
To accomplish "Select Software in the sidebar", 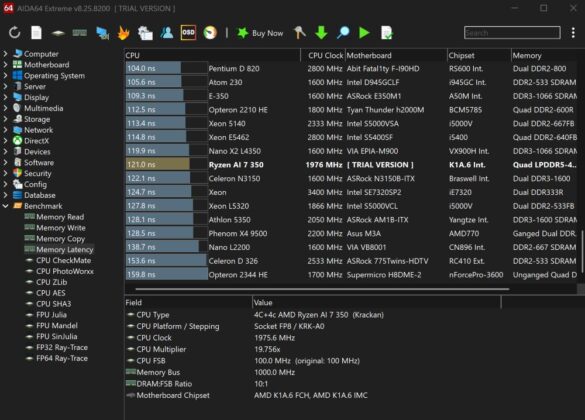I will pyautogui.click(x=39, y=162).
